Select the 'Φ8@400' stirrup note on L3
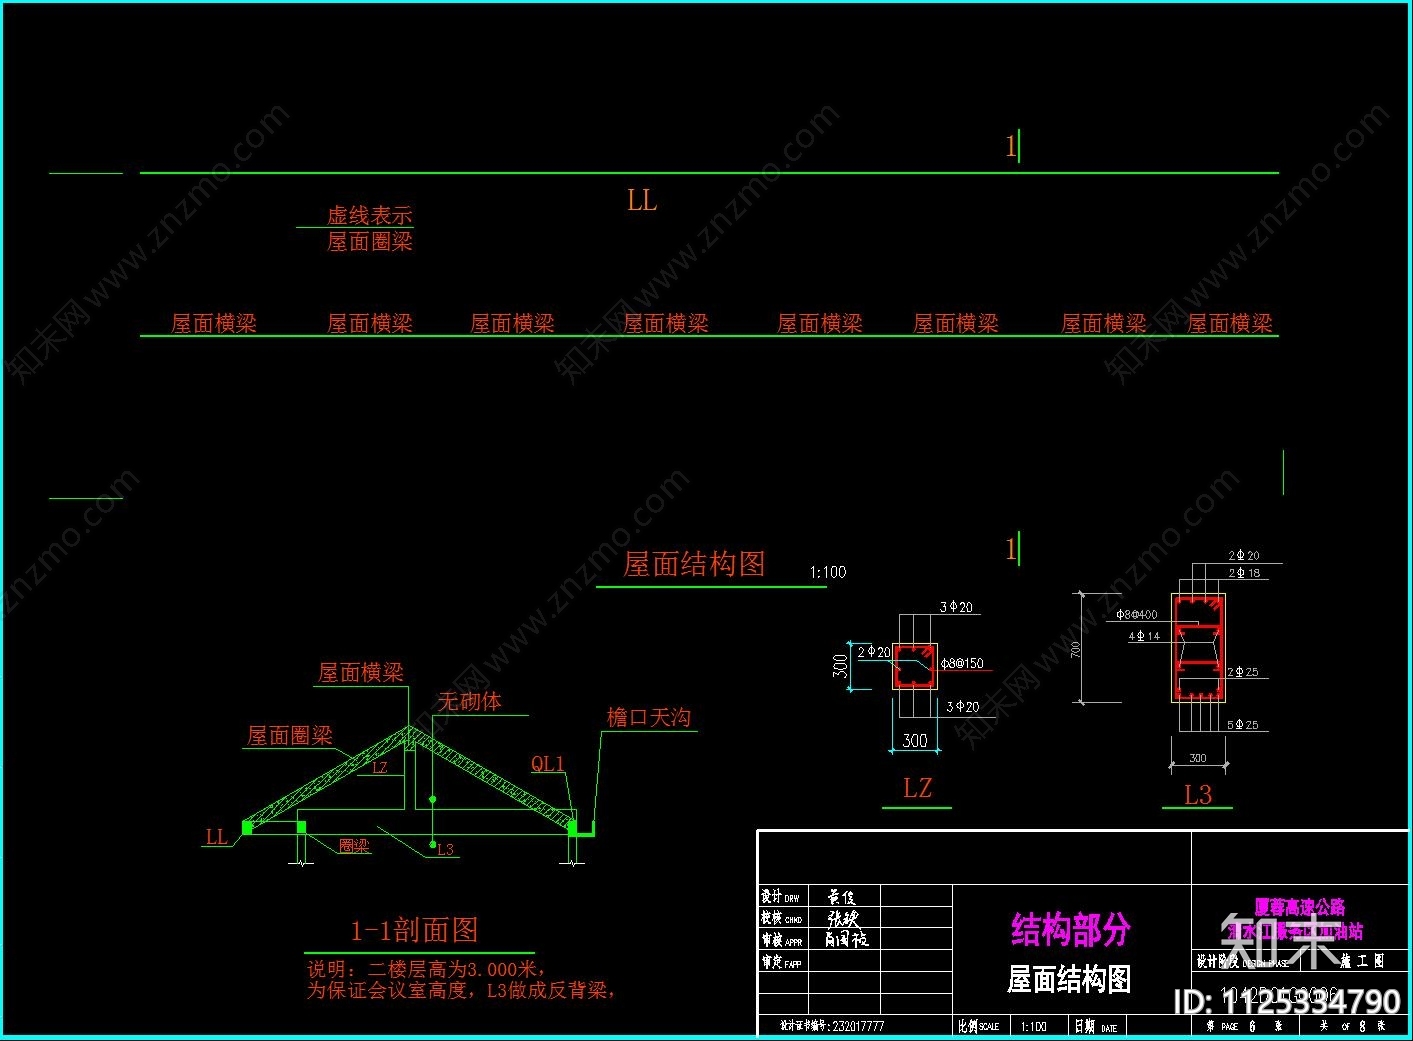 click(x=1137, y=615)
